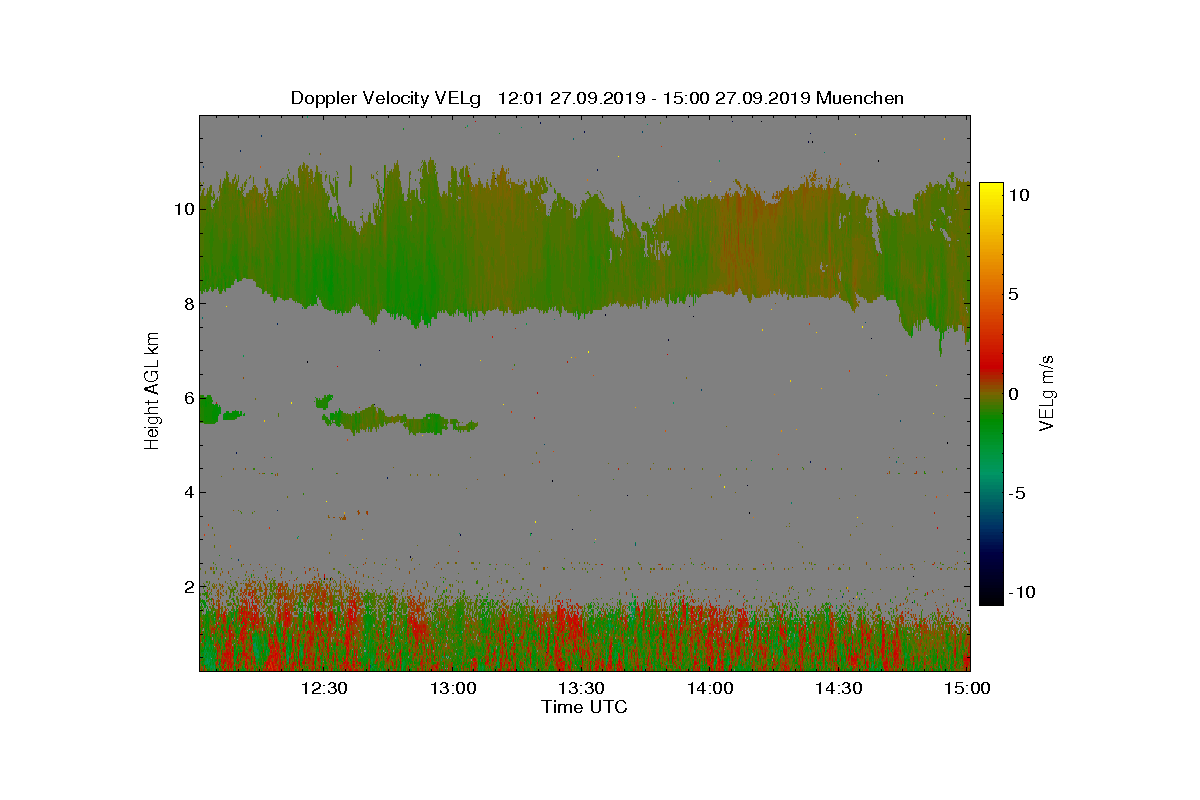Click the black bottom of the colorbar
Screen dimensions: 1200x800
pyautogui.click(x=991, y=596)
